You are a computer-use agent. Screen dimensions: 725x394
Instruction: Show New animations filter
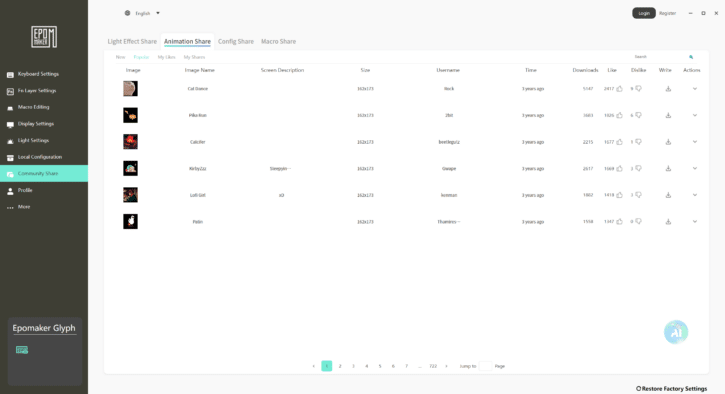120,57
